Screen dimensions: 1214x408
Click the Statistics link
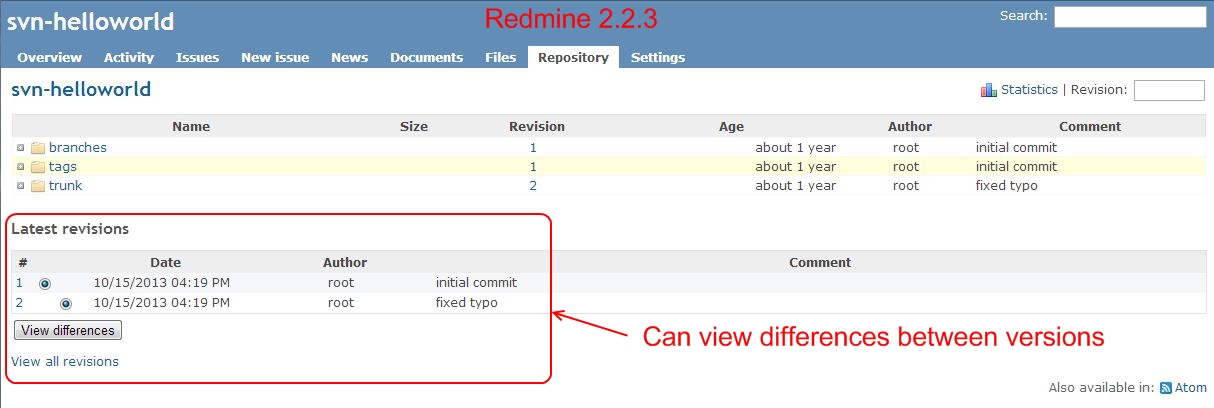tap(1029, 90)
